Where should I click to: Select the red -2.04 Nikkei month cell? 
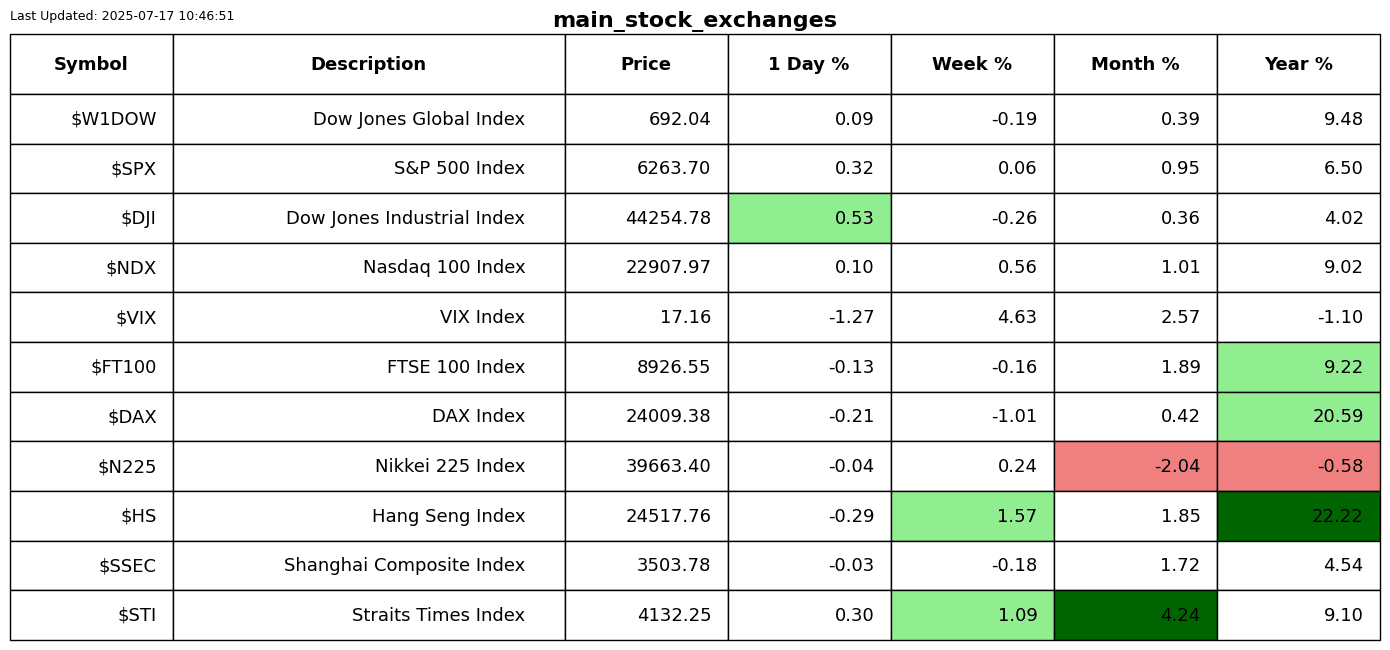(1135, 467)
